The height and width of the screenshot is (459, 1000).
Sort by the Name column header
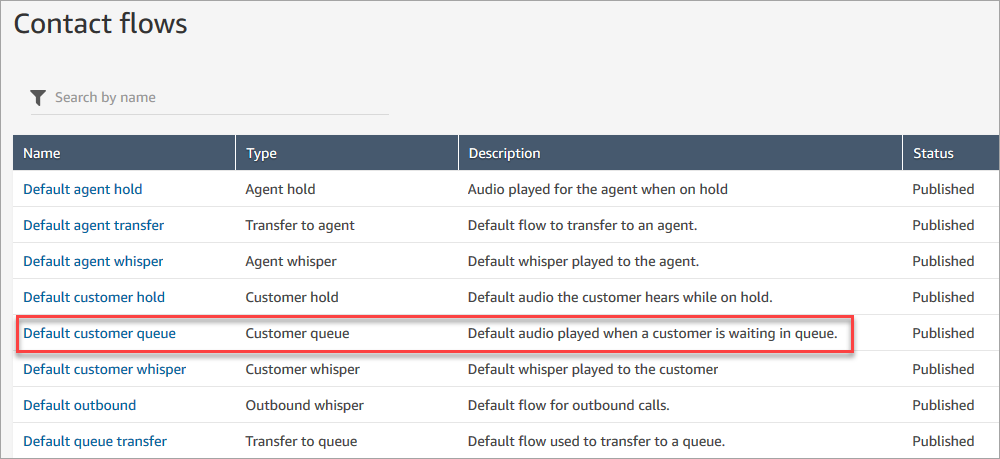42,153
